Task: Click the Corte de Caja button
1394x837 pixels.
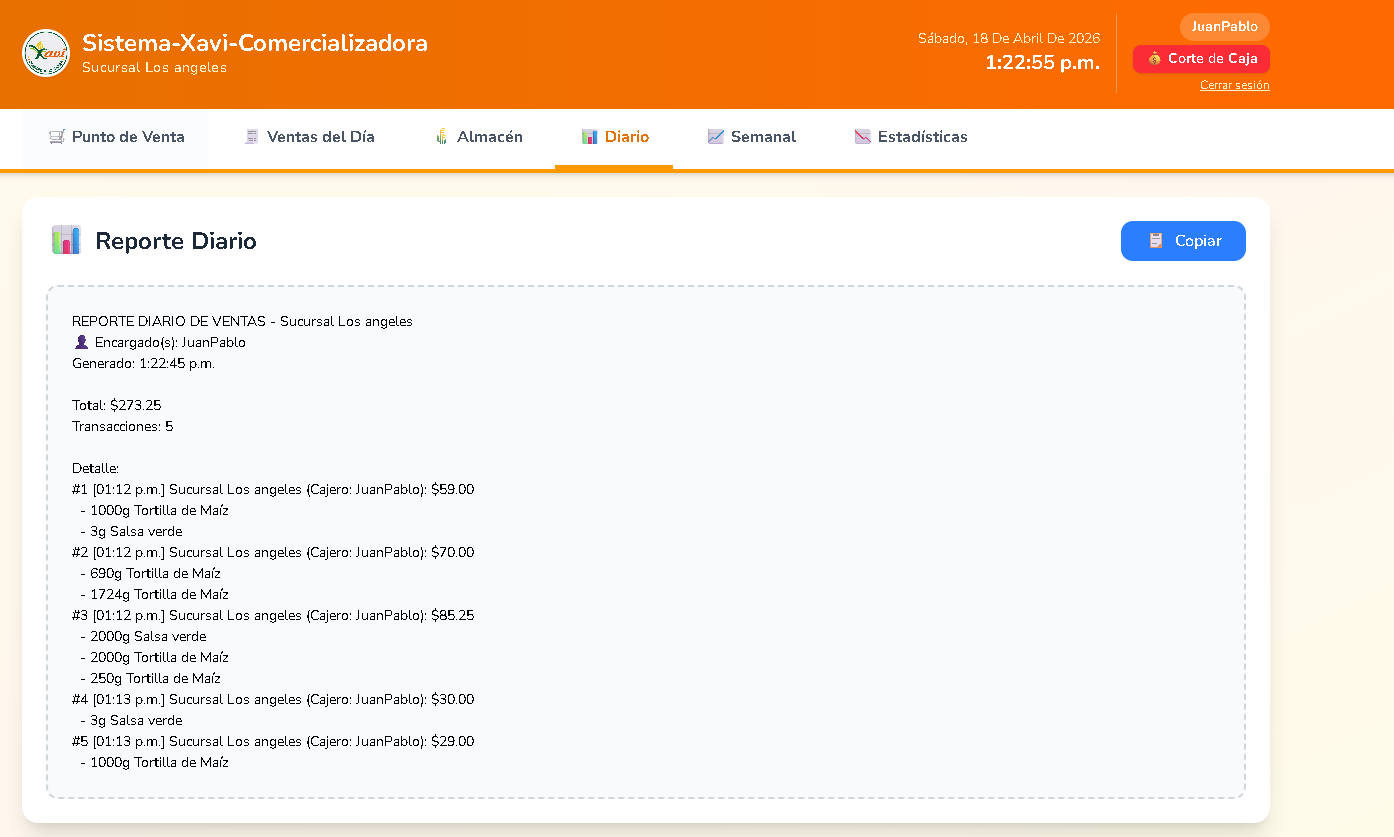Action: (x=1201, y=59)
